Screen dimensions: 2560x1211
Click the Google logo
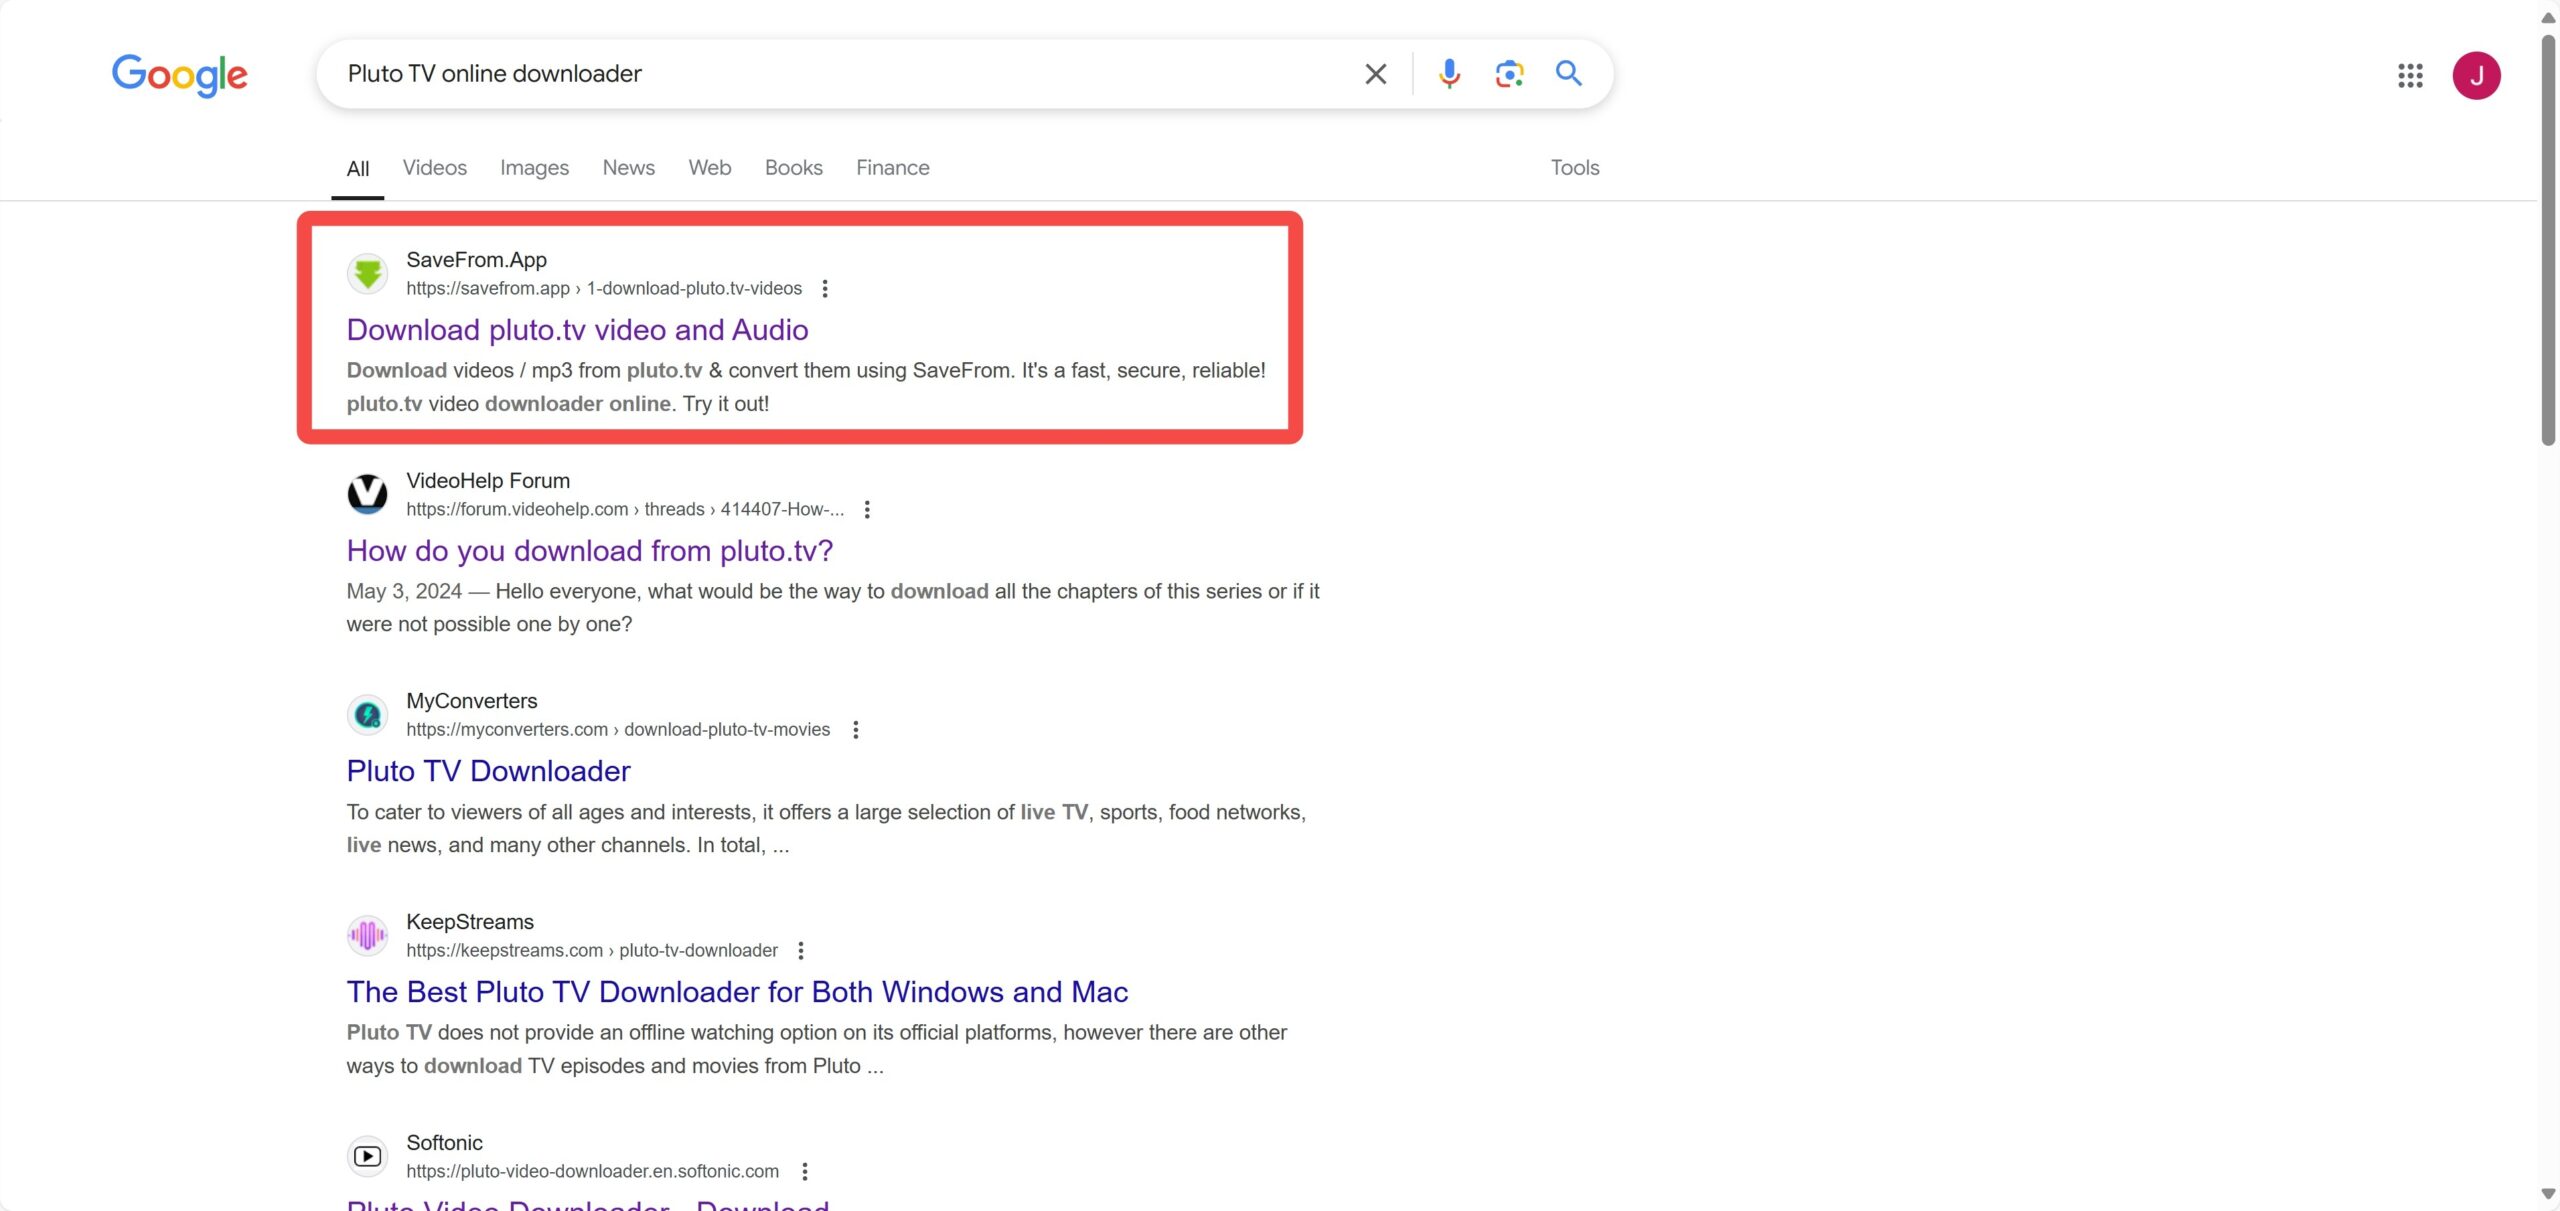[x=180, y=75]
